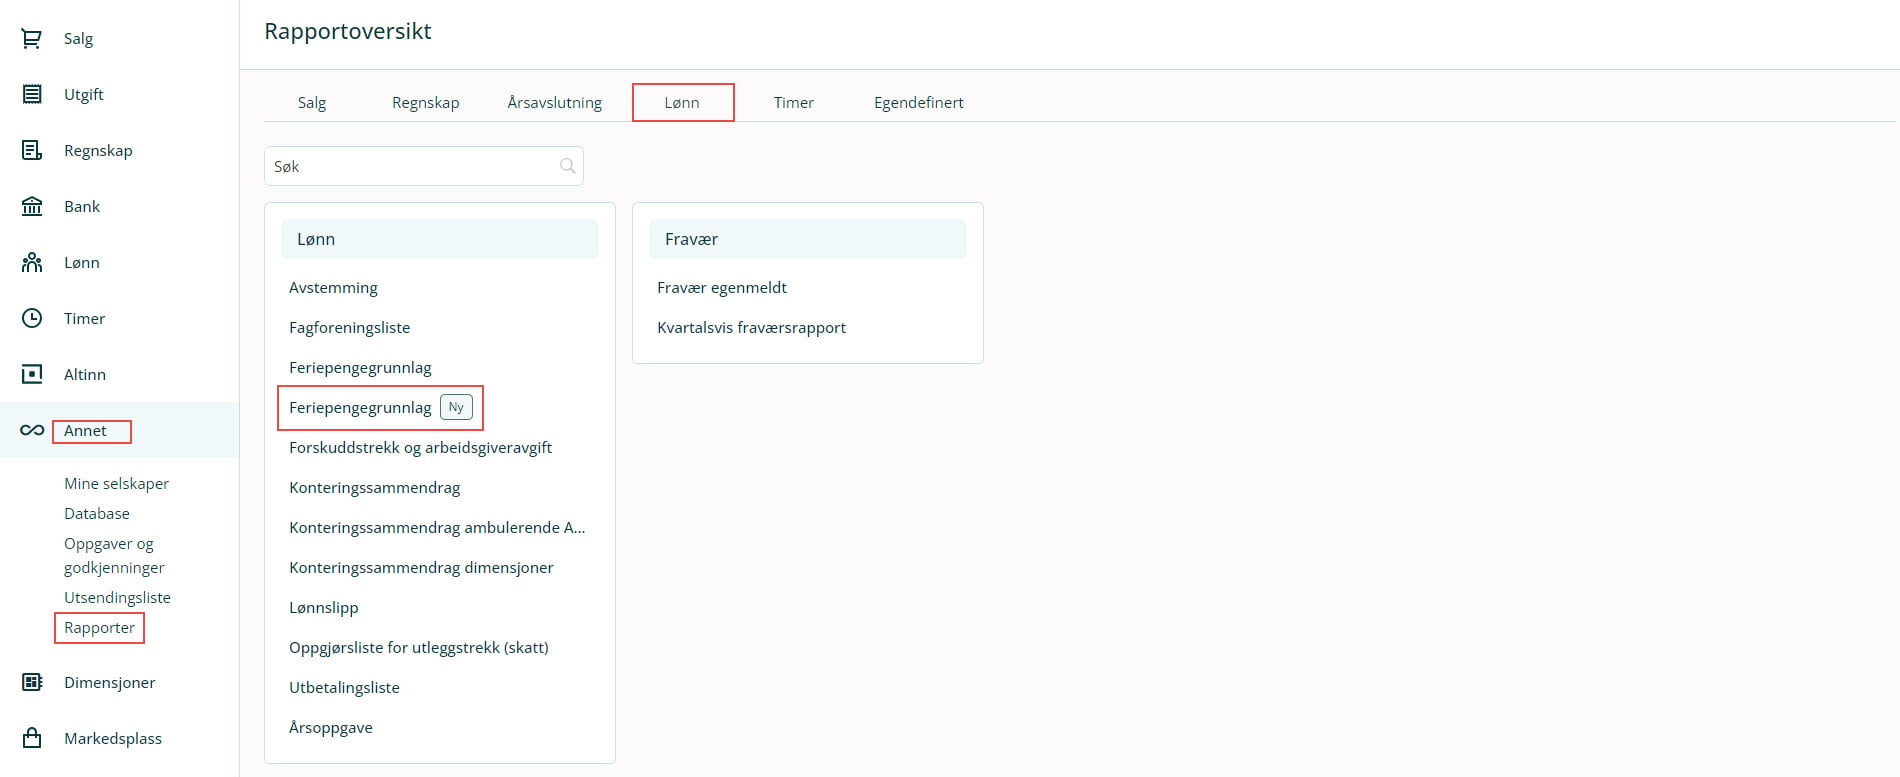Image resolution: width=1900 pixels, height=777 pixels.
Task: Click the Regnskap ledger icon in sidebar
Action: tap(32, 150)
